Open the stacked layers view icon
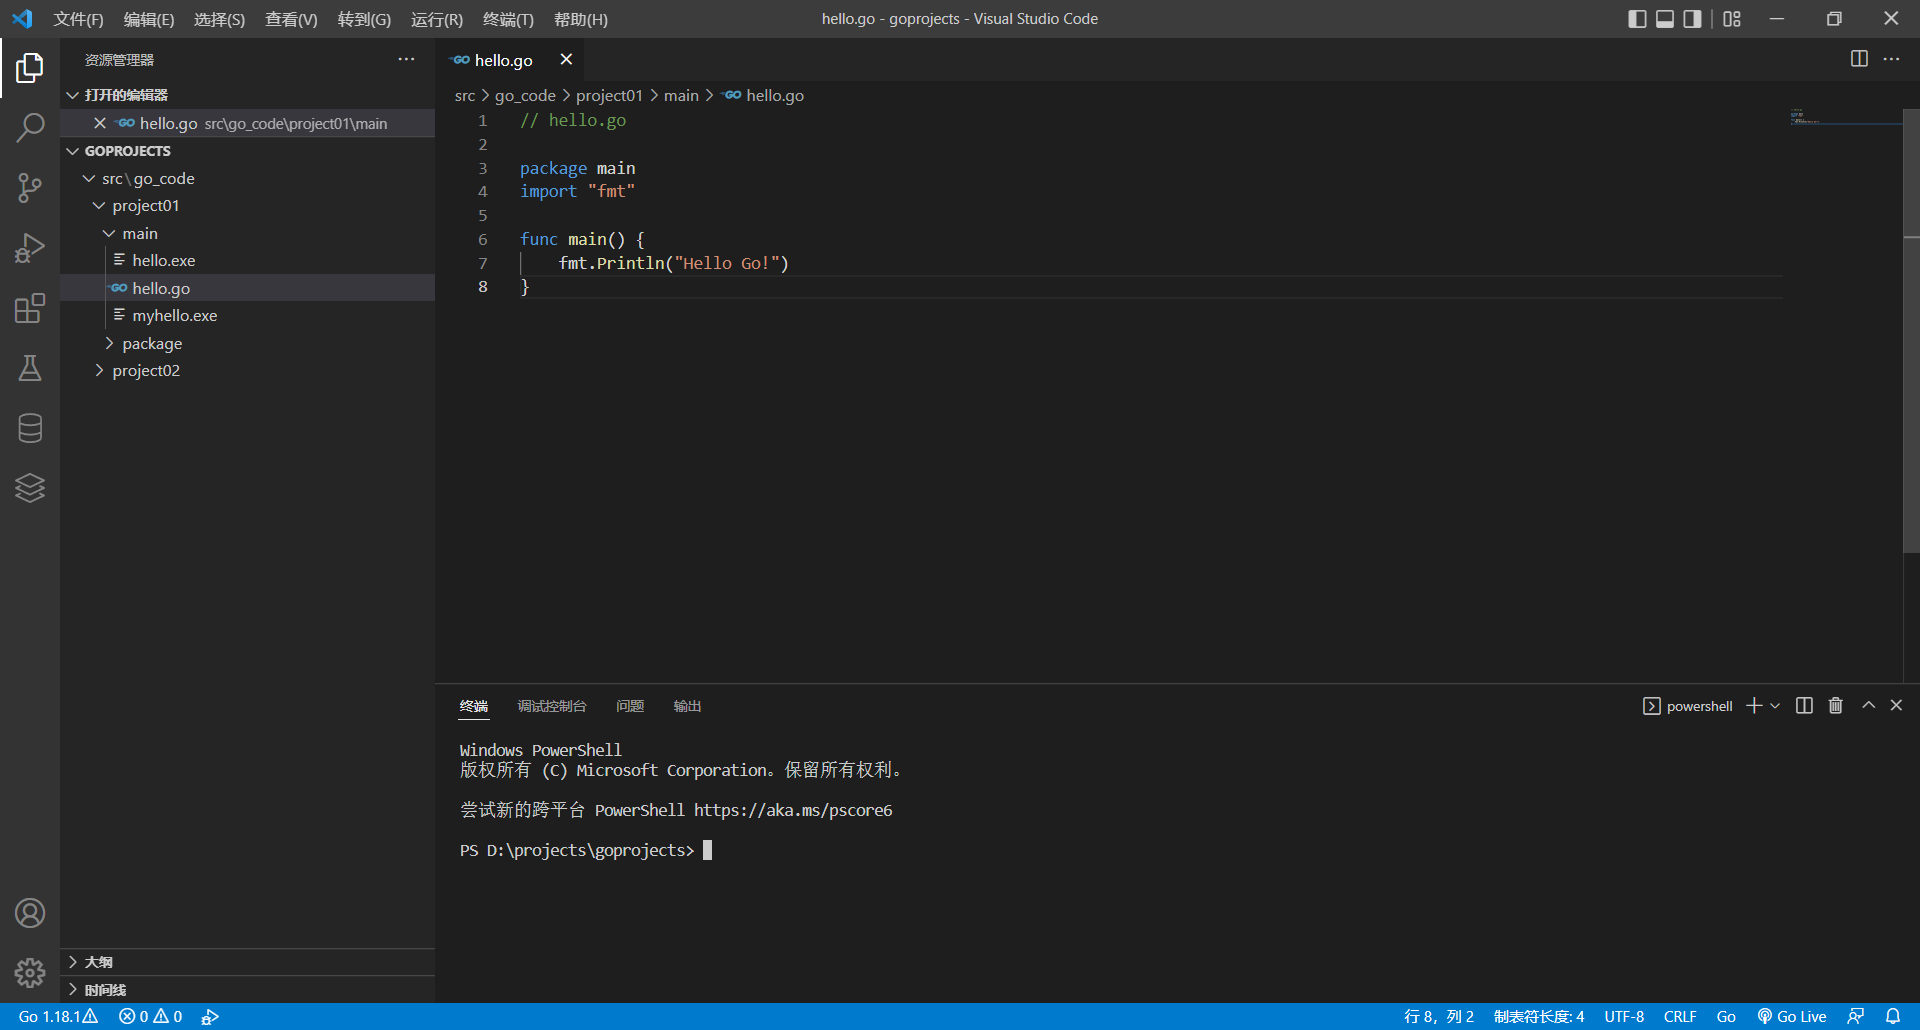 tap(30, 488)
